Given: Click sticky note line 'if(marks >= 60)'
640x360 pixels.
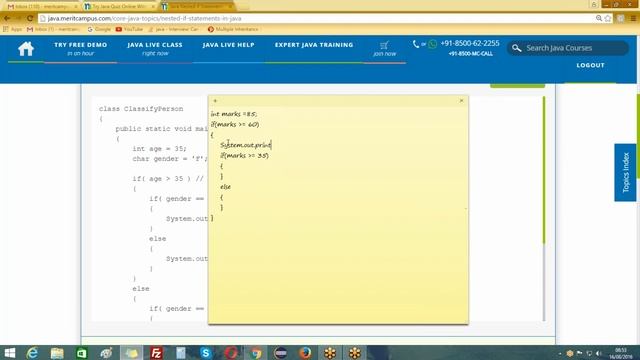Looking at the screenshot, I should coord(235,124).
